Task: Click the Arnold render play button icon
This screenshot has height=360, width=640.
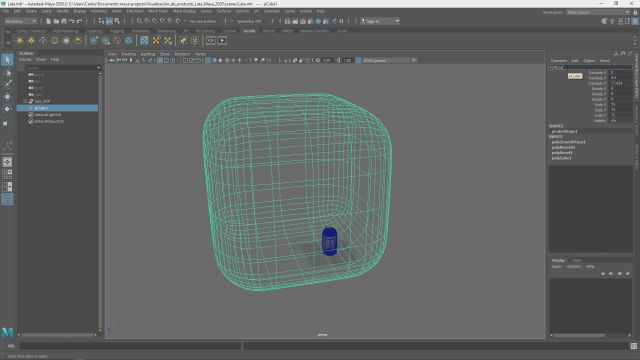Action: pos(222,40)
